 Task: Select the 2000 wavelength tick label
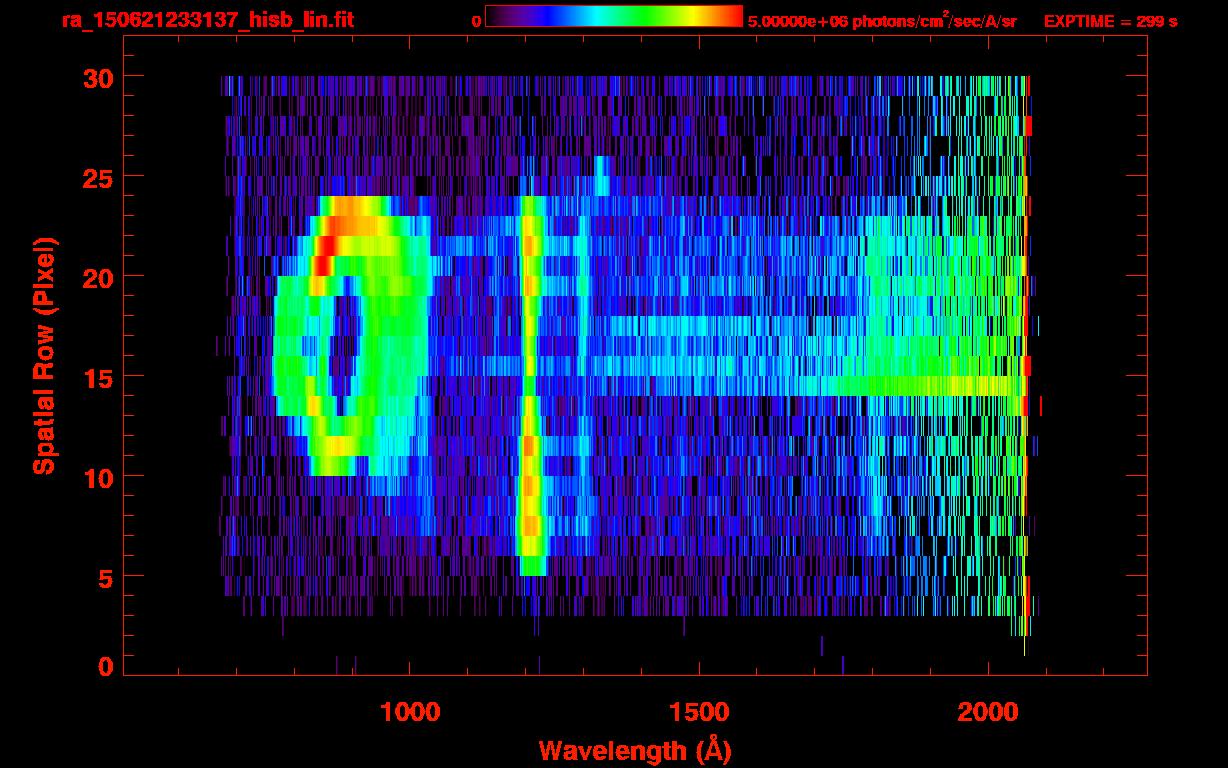[988, 712]
